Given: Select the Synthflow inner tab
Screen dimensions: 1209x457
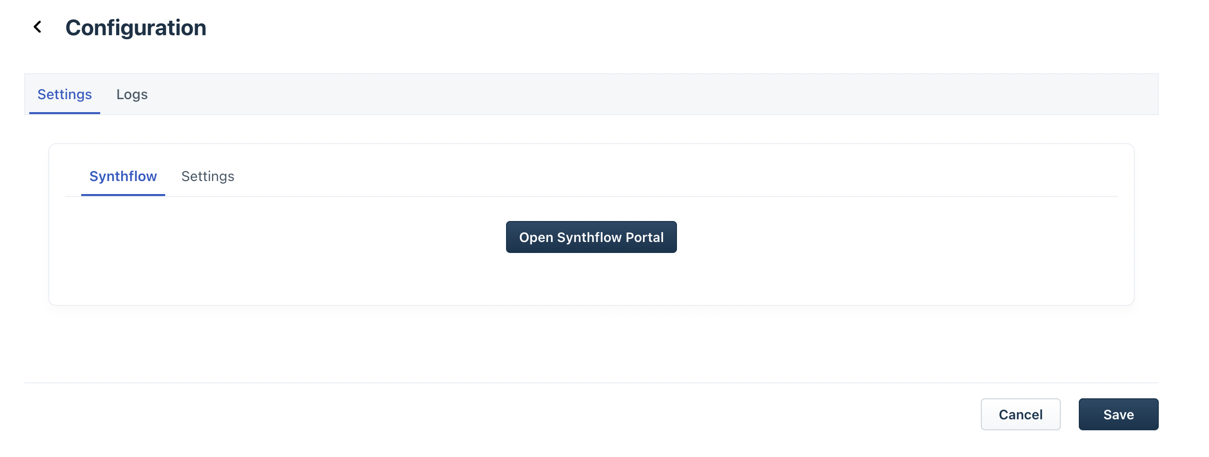Looking at the screenshot, I should coord(123,176).
